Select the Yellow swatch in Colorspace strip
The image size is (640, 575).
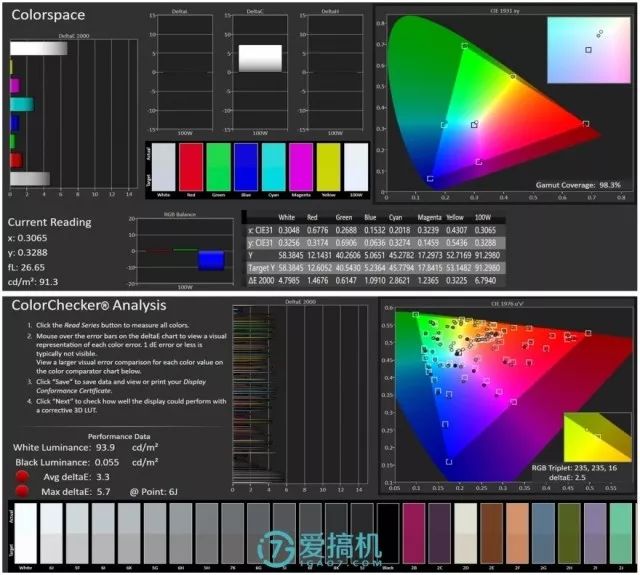328,166
